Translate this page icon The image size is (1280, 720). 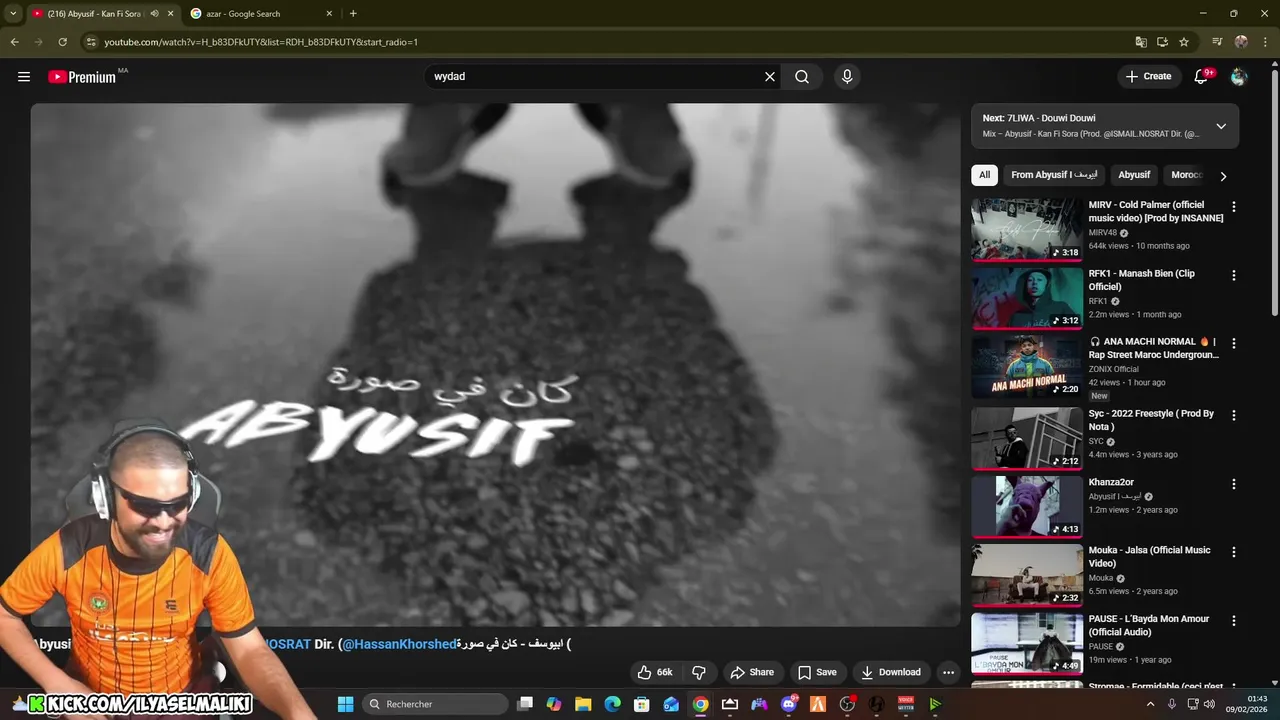pyautogui.click(x=1141, y=42)
